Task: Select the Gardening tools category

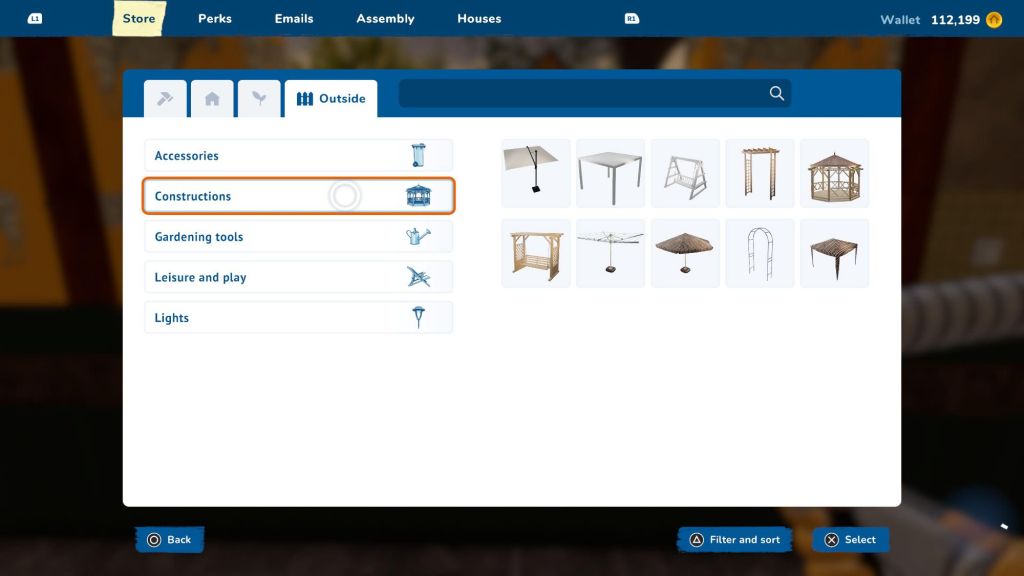Action: pos(298,237)
